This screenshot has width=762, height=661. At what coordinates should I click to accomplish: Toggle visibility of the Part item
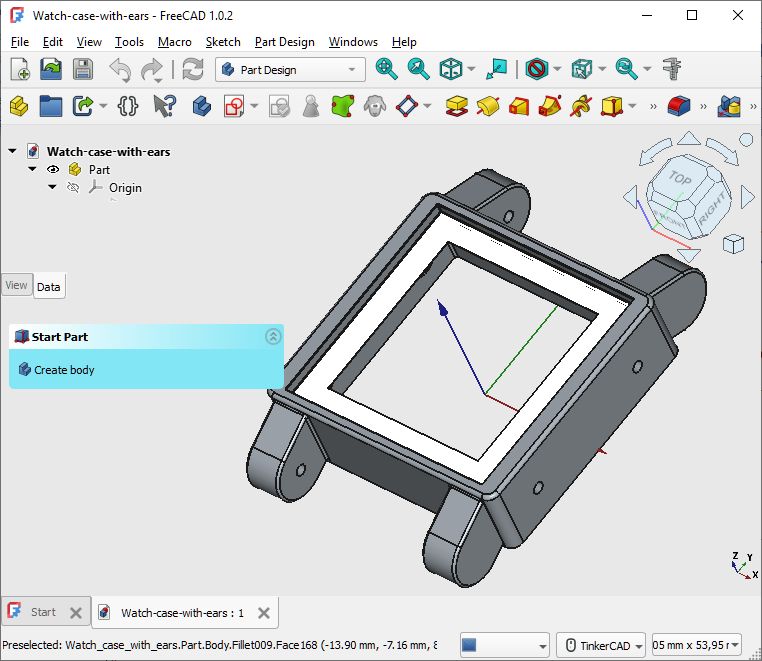pos(53,170)
